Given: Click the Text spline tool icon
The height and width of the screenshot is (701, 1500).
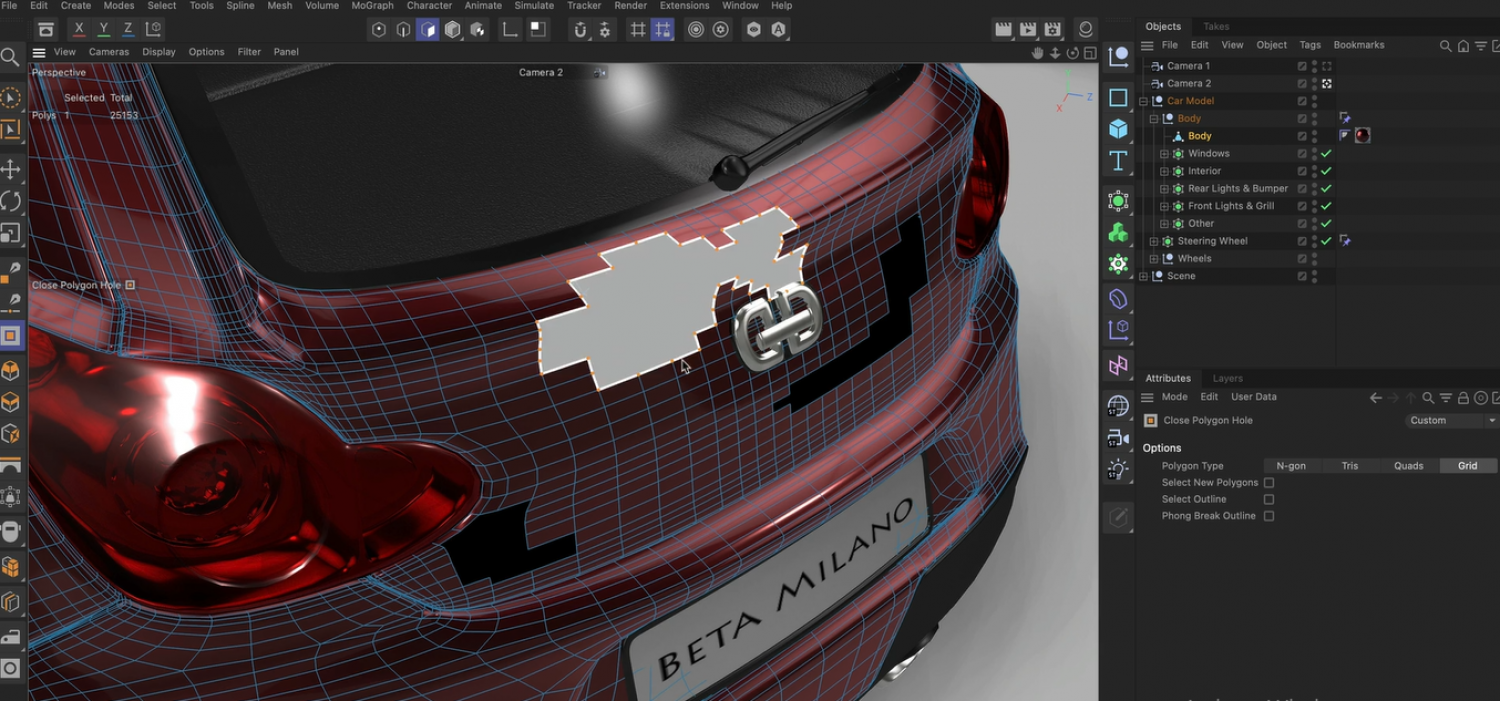Looking at the screenshot, I should [1118, 161].
